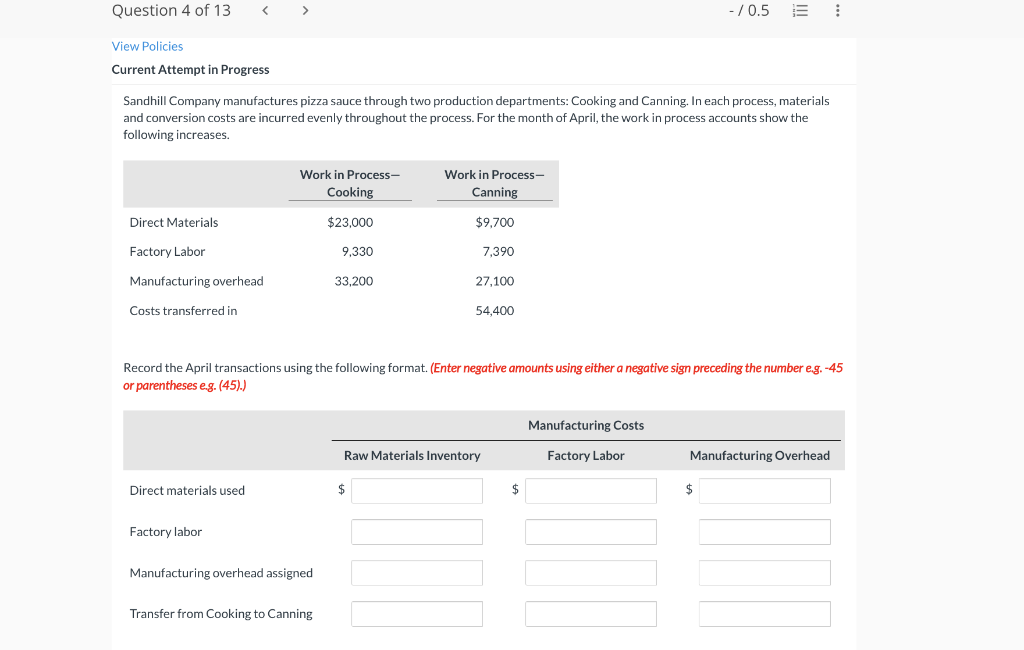
Task: Click the score indicator showing - / 0.5
Action: click(x=749, y=10)
